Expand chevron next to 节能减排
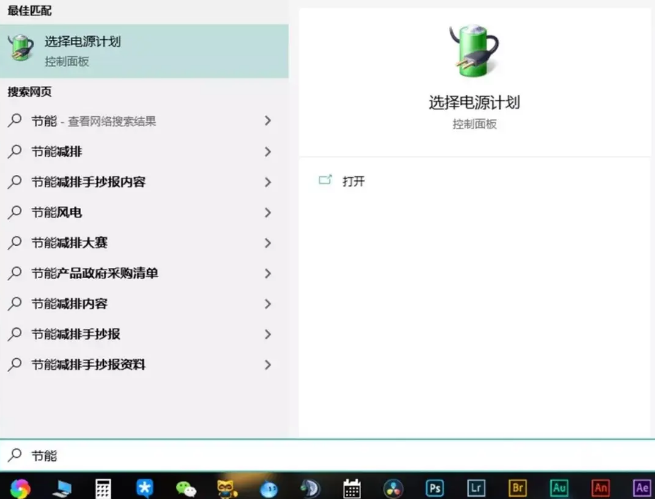This screenshot has width=669, height=499. coord(268,151)
